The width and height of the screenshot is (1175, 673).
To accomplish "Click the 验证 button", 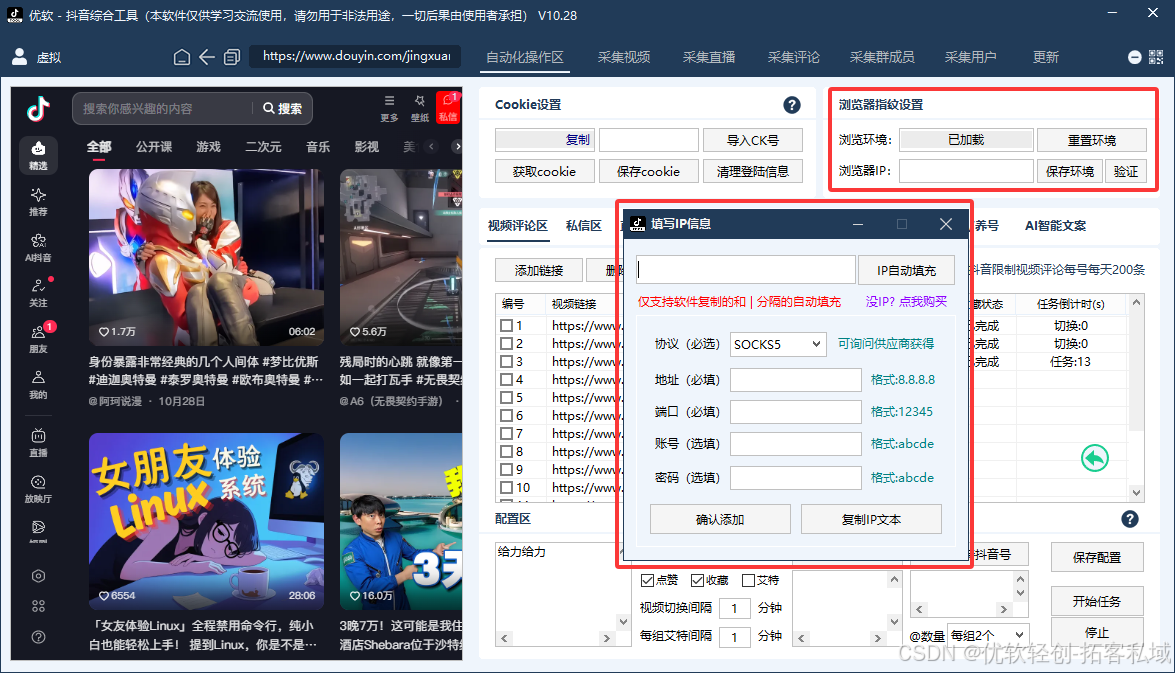I will (1126, 171).
